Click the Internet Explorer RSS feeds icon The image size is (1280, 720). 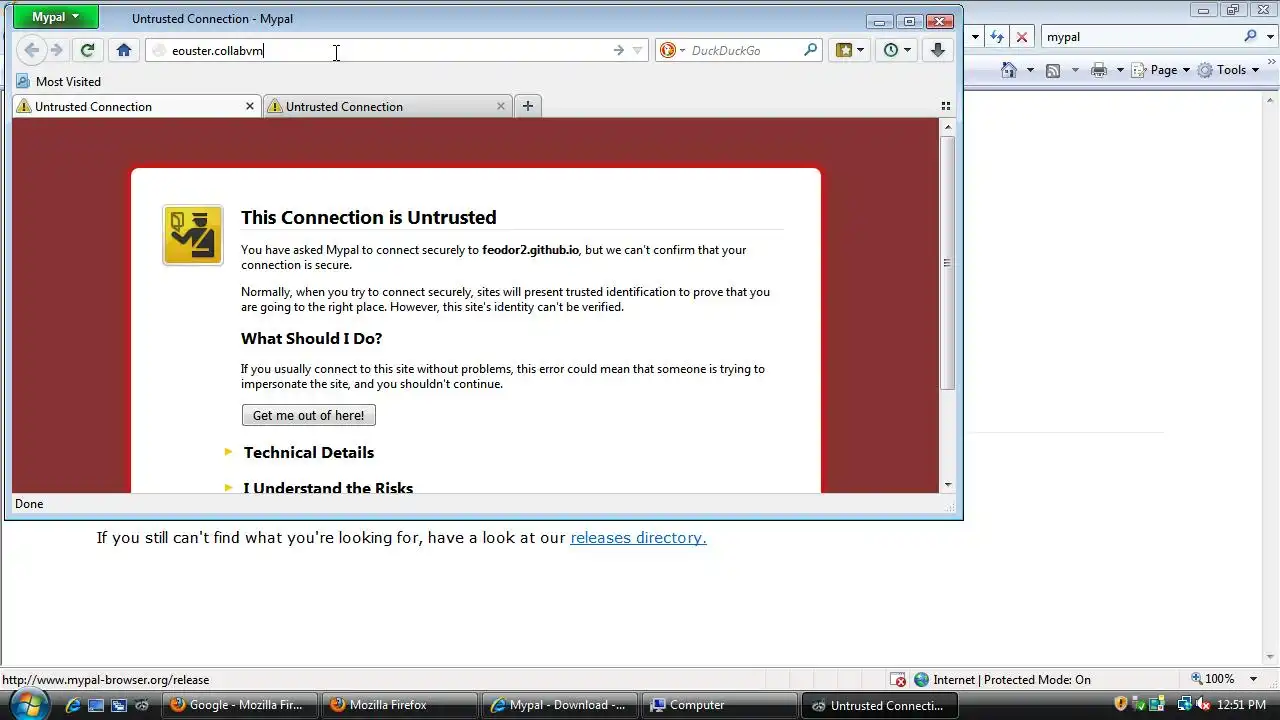coord(1053,70)
